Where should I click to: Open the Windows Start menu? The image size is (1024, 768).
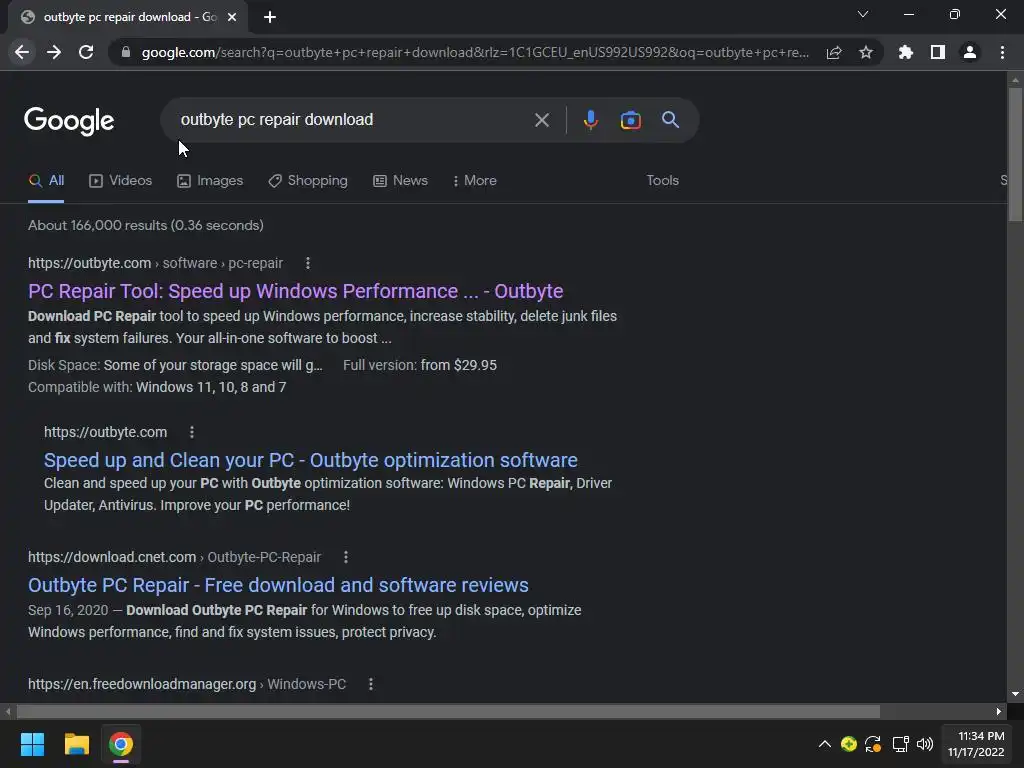[32, 744]
